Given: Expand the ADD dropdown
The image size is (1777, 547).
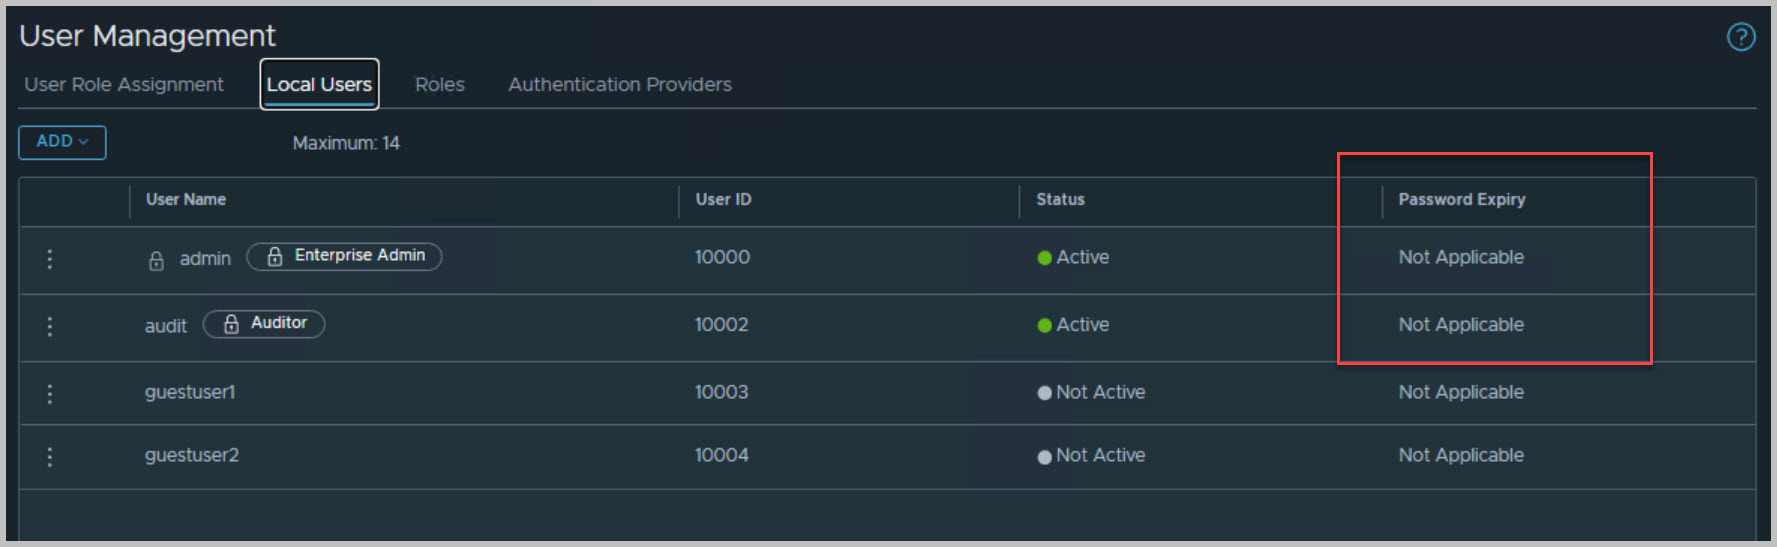Looking at the screenshot, I should point(62,142).
